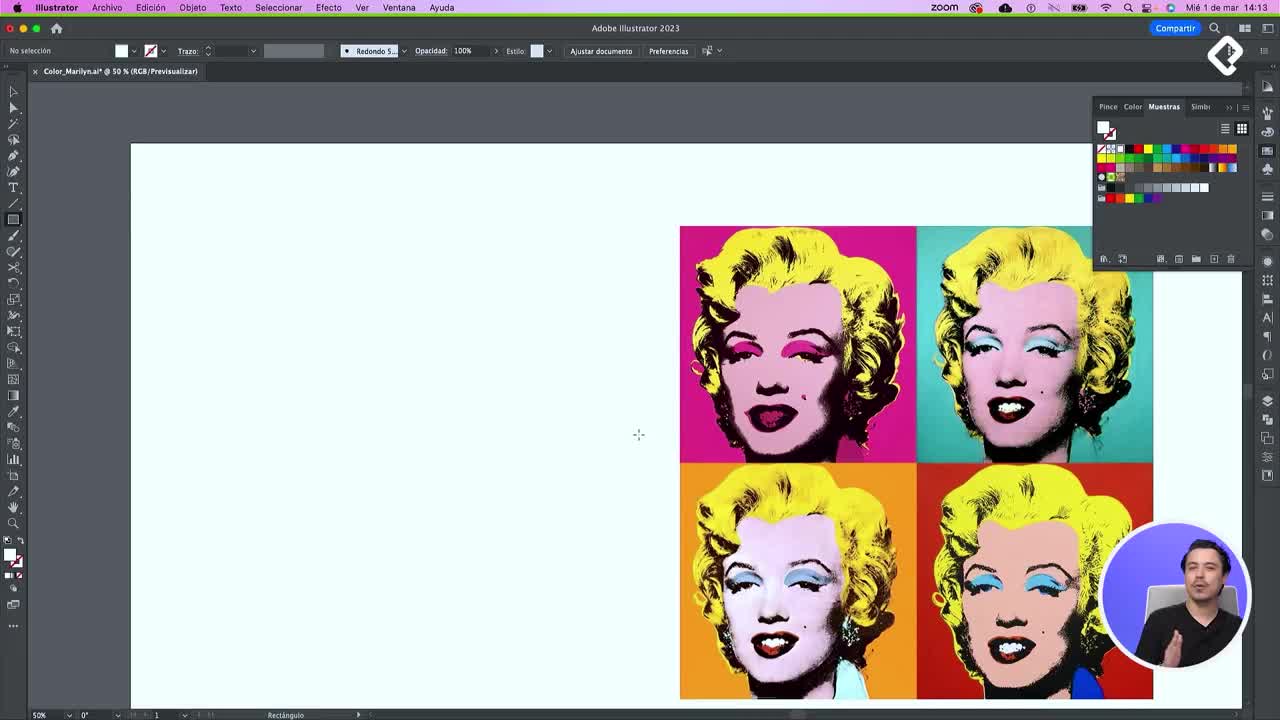Expand the Opacidad arrow flyout
The width and height of the screenshot is (1280, 720).
[x=495, y=51]
